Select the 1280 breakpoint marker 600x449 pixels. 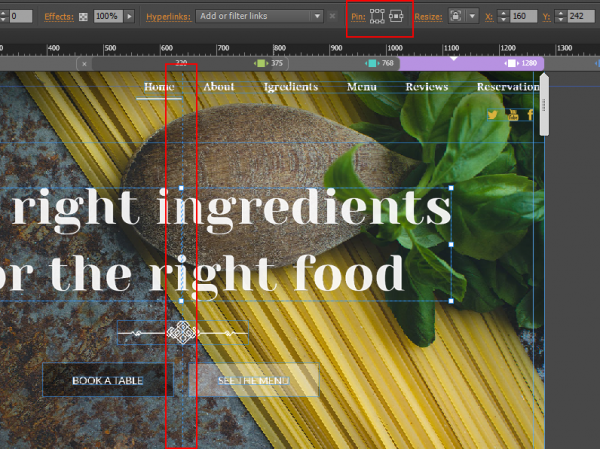[x=522, y=63]
